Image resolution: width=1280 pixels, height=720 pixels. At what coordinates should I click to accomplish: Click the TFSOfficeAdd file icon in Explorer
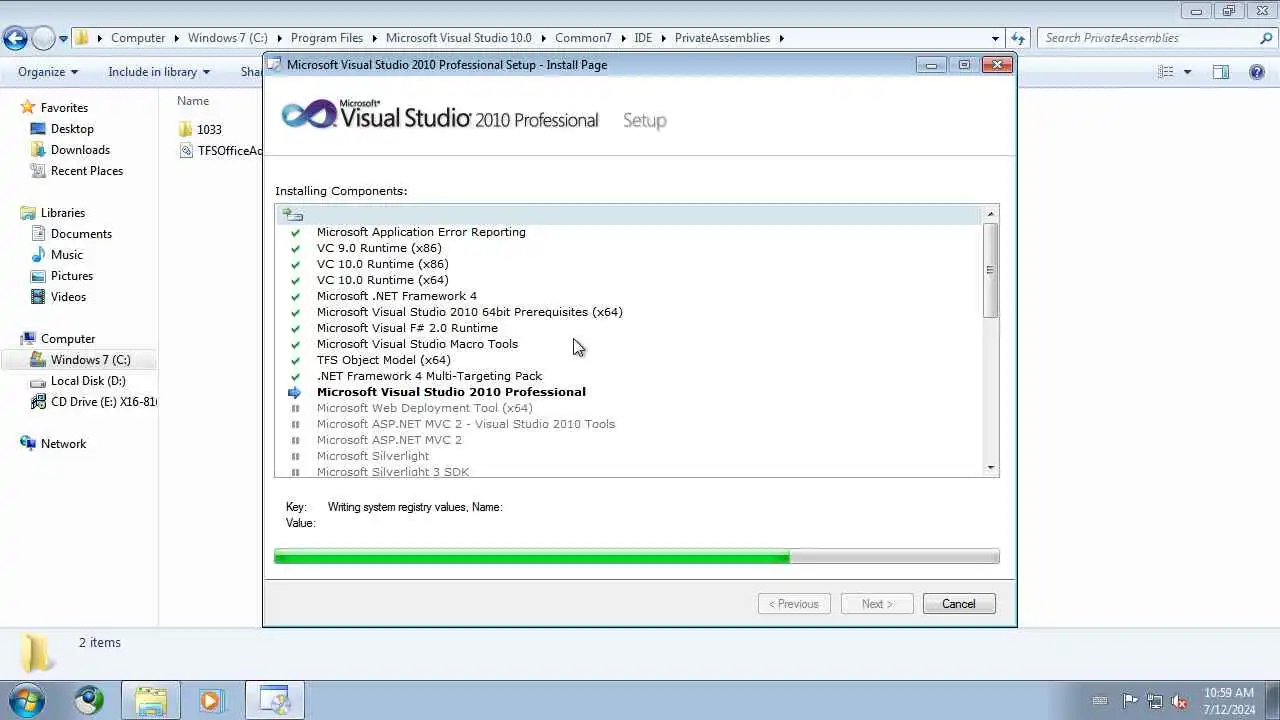[185, 150]
